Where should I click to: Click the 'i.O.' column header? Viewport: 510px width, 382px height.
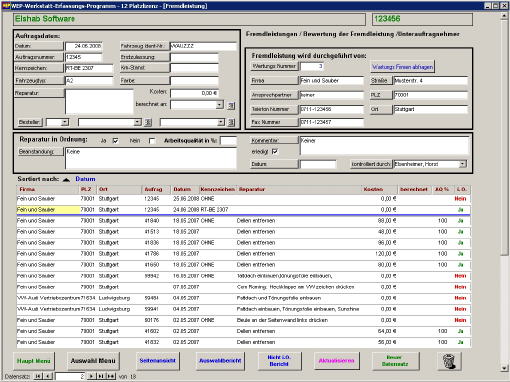(x=462, y=189)
